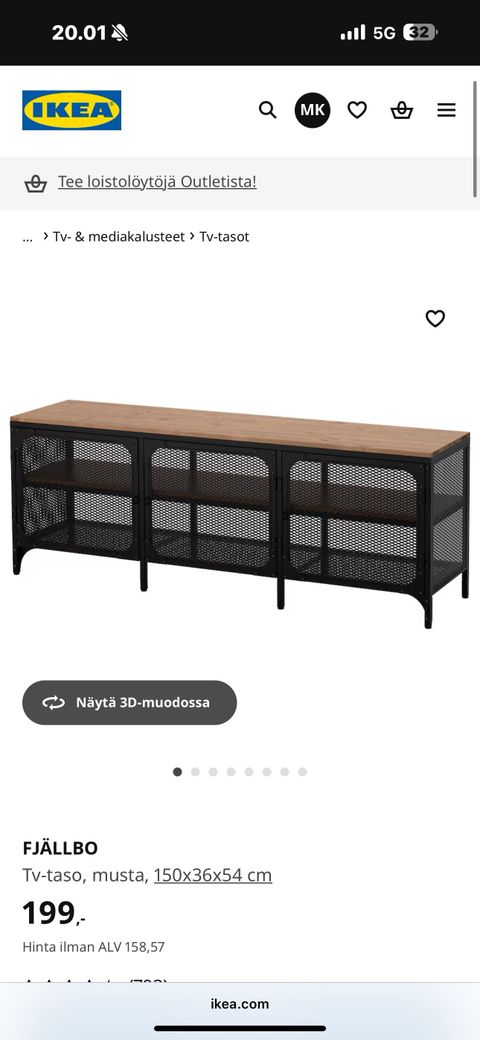Image resolution: width=480 pixels, height=1040 pixels.
Task: Follow Tee loistolöytöjä Outletista link
Action: (157, 182)
